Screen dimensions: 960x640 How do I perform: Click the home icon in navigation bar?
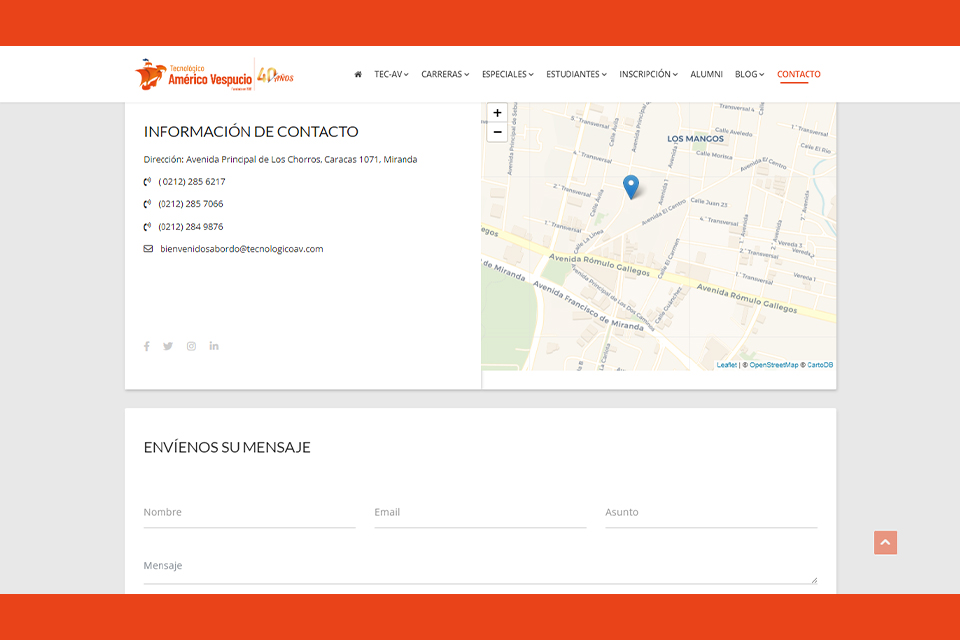pos(358,74)
